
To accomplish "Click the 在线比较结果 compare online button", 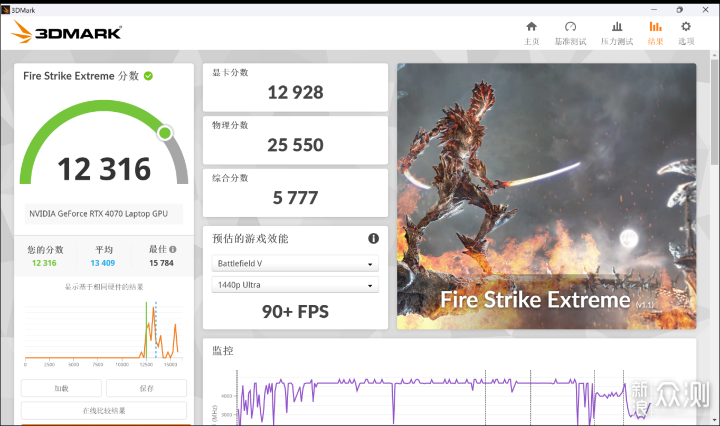I will [104, 410].
